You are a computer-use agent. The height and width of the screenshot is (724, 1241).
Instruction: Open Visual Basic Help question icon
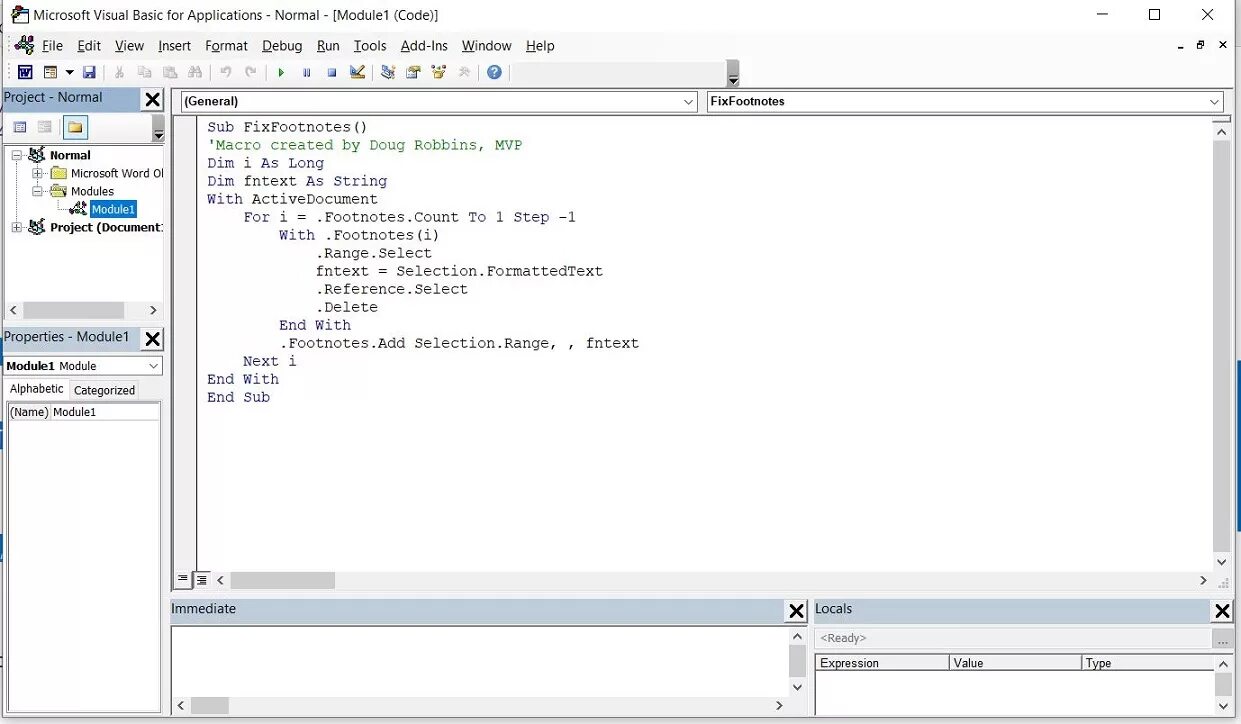pos(494,72)
